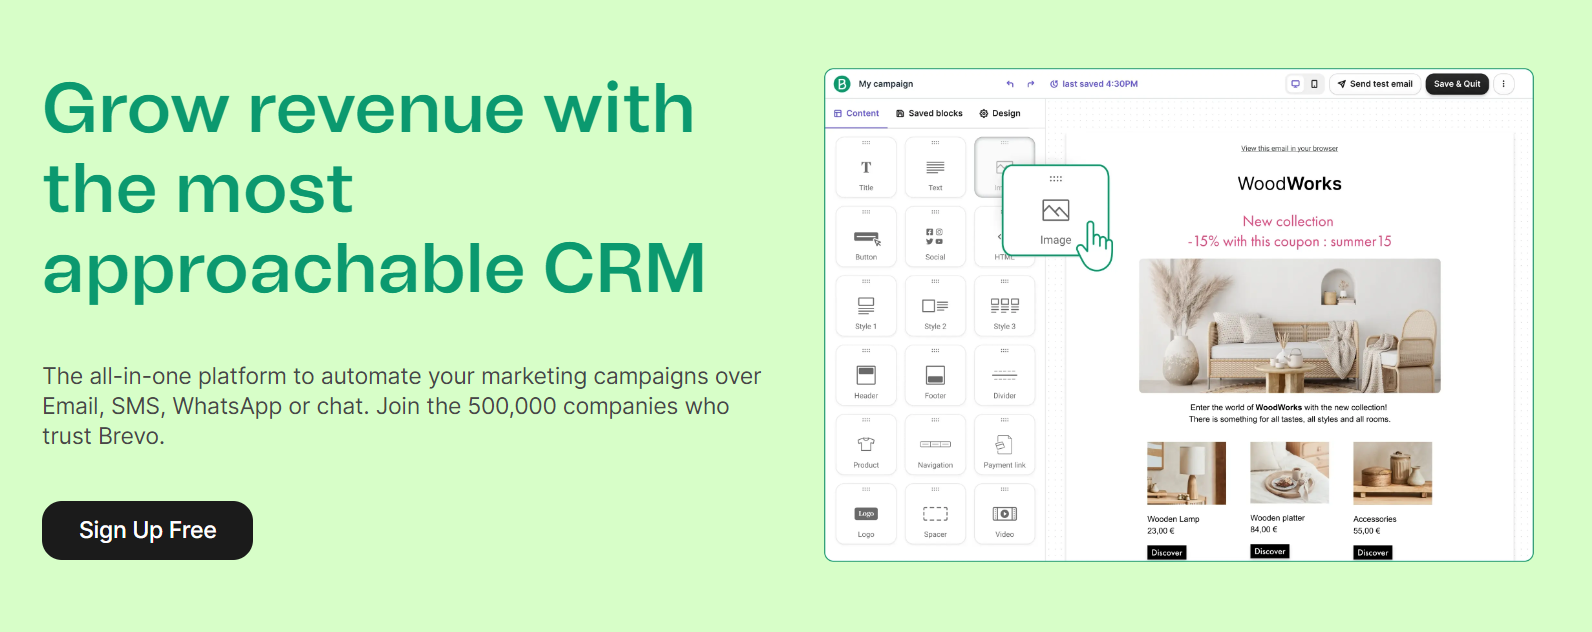1592x632 pixels.
Task: Click the WoodWorks heading in email preview
Action: click(1289, 184)
